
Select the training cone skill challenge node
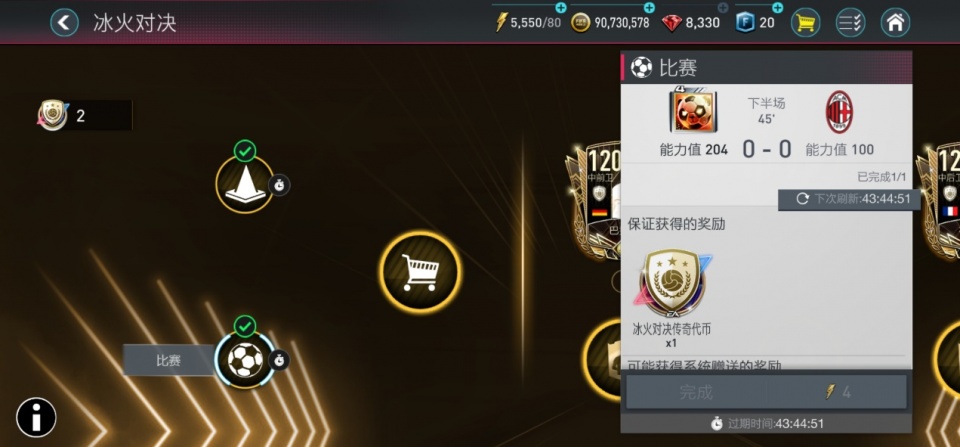(244, 184)
